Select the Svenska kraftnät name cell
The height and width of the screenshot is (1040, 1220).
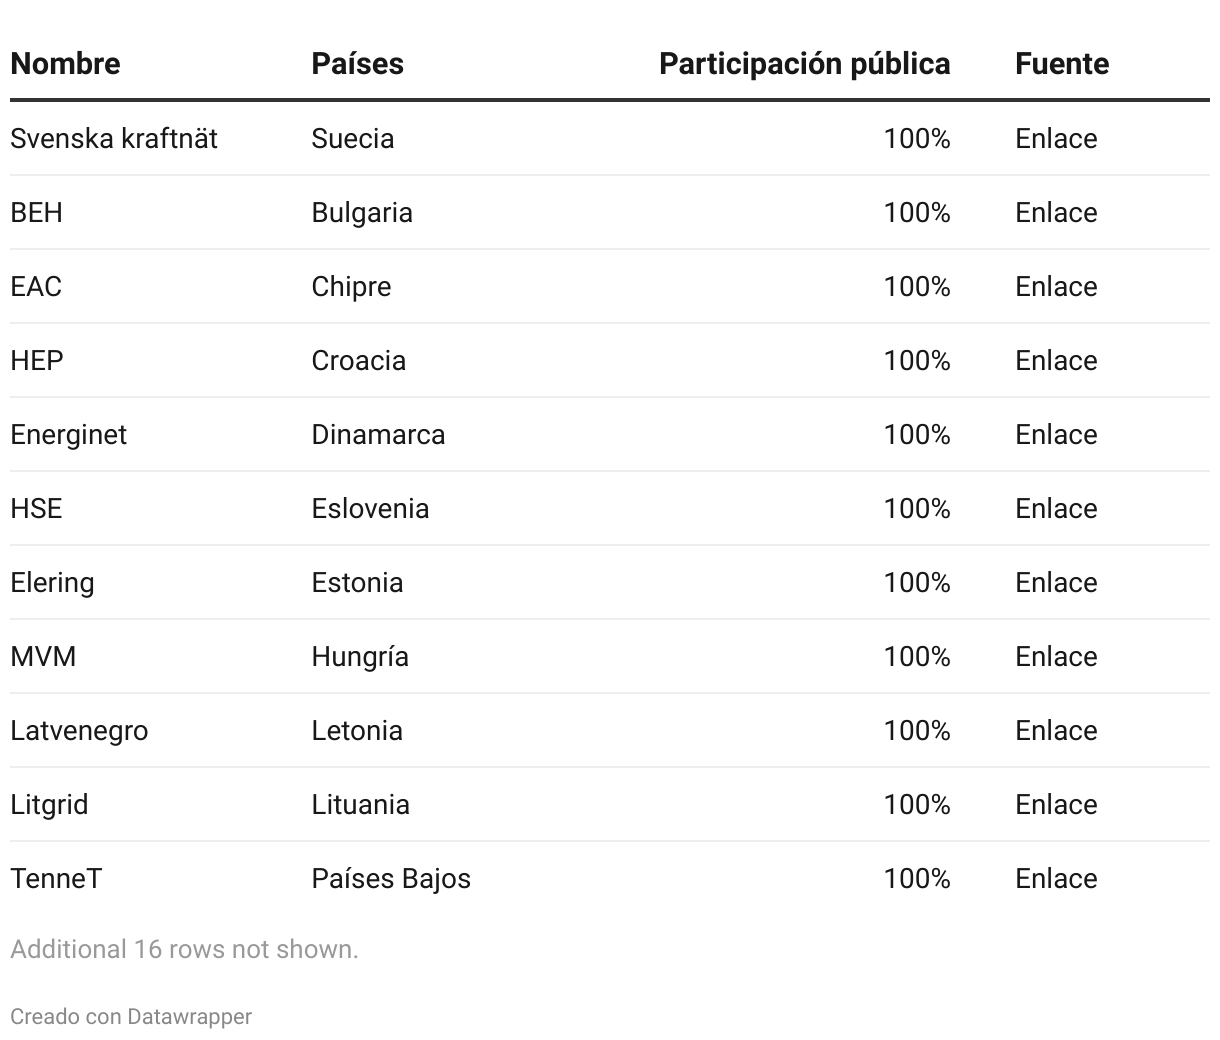tap(114, 138)
